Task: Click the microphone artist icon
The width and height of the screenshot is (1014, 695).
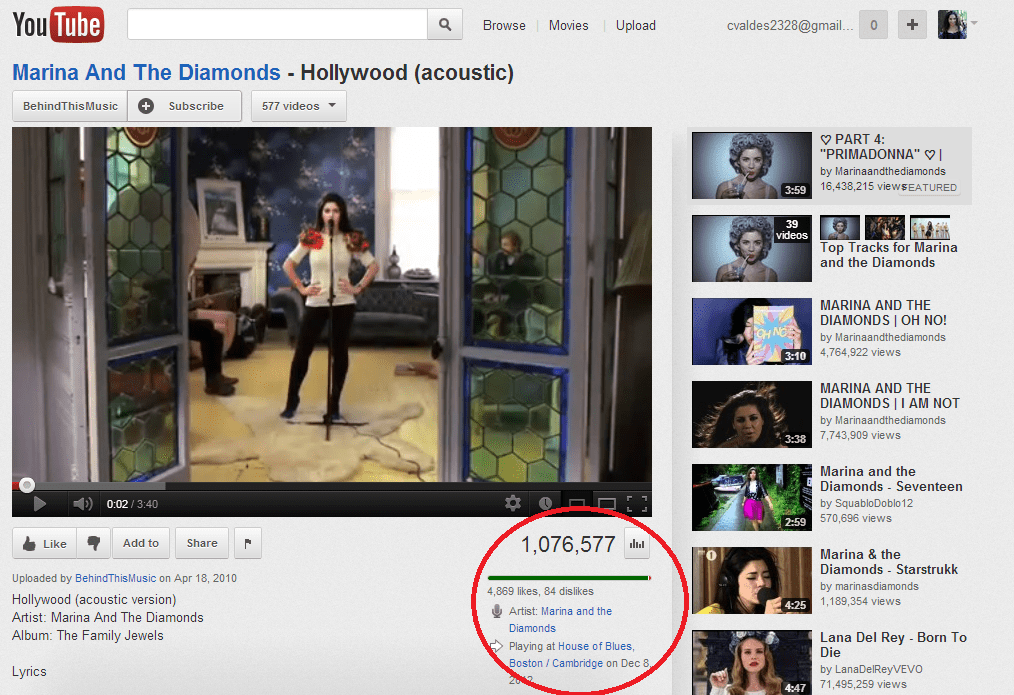Action: 497,611
